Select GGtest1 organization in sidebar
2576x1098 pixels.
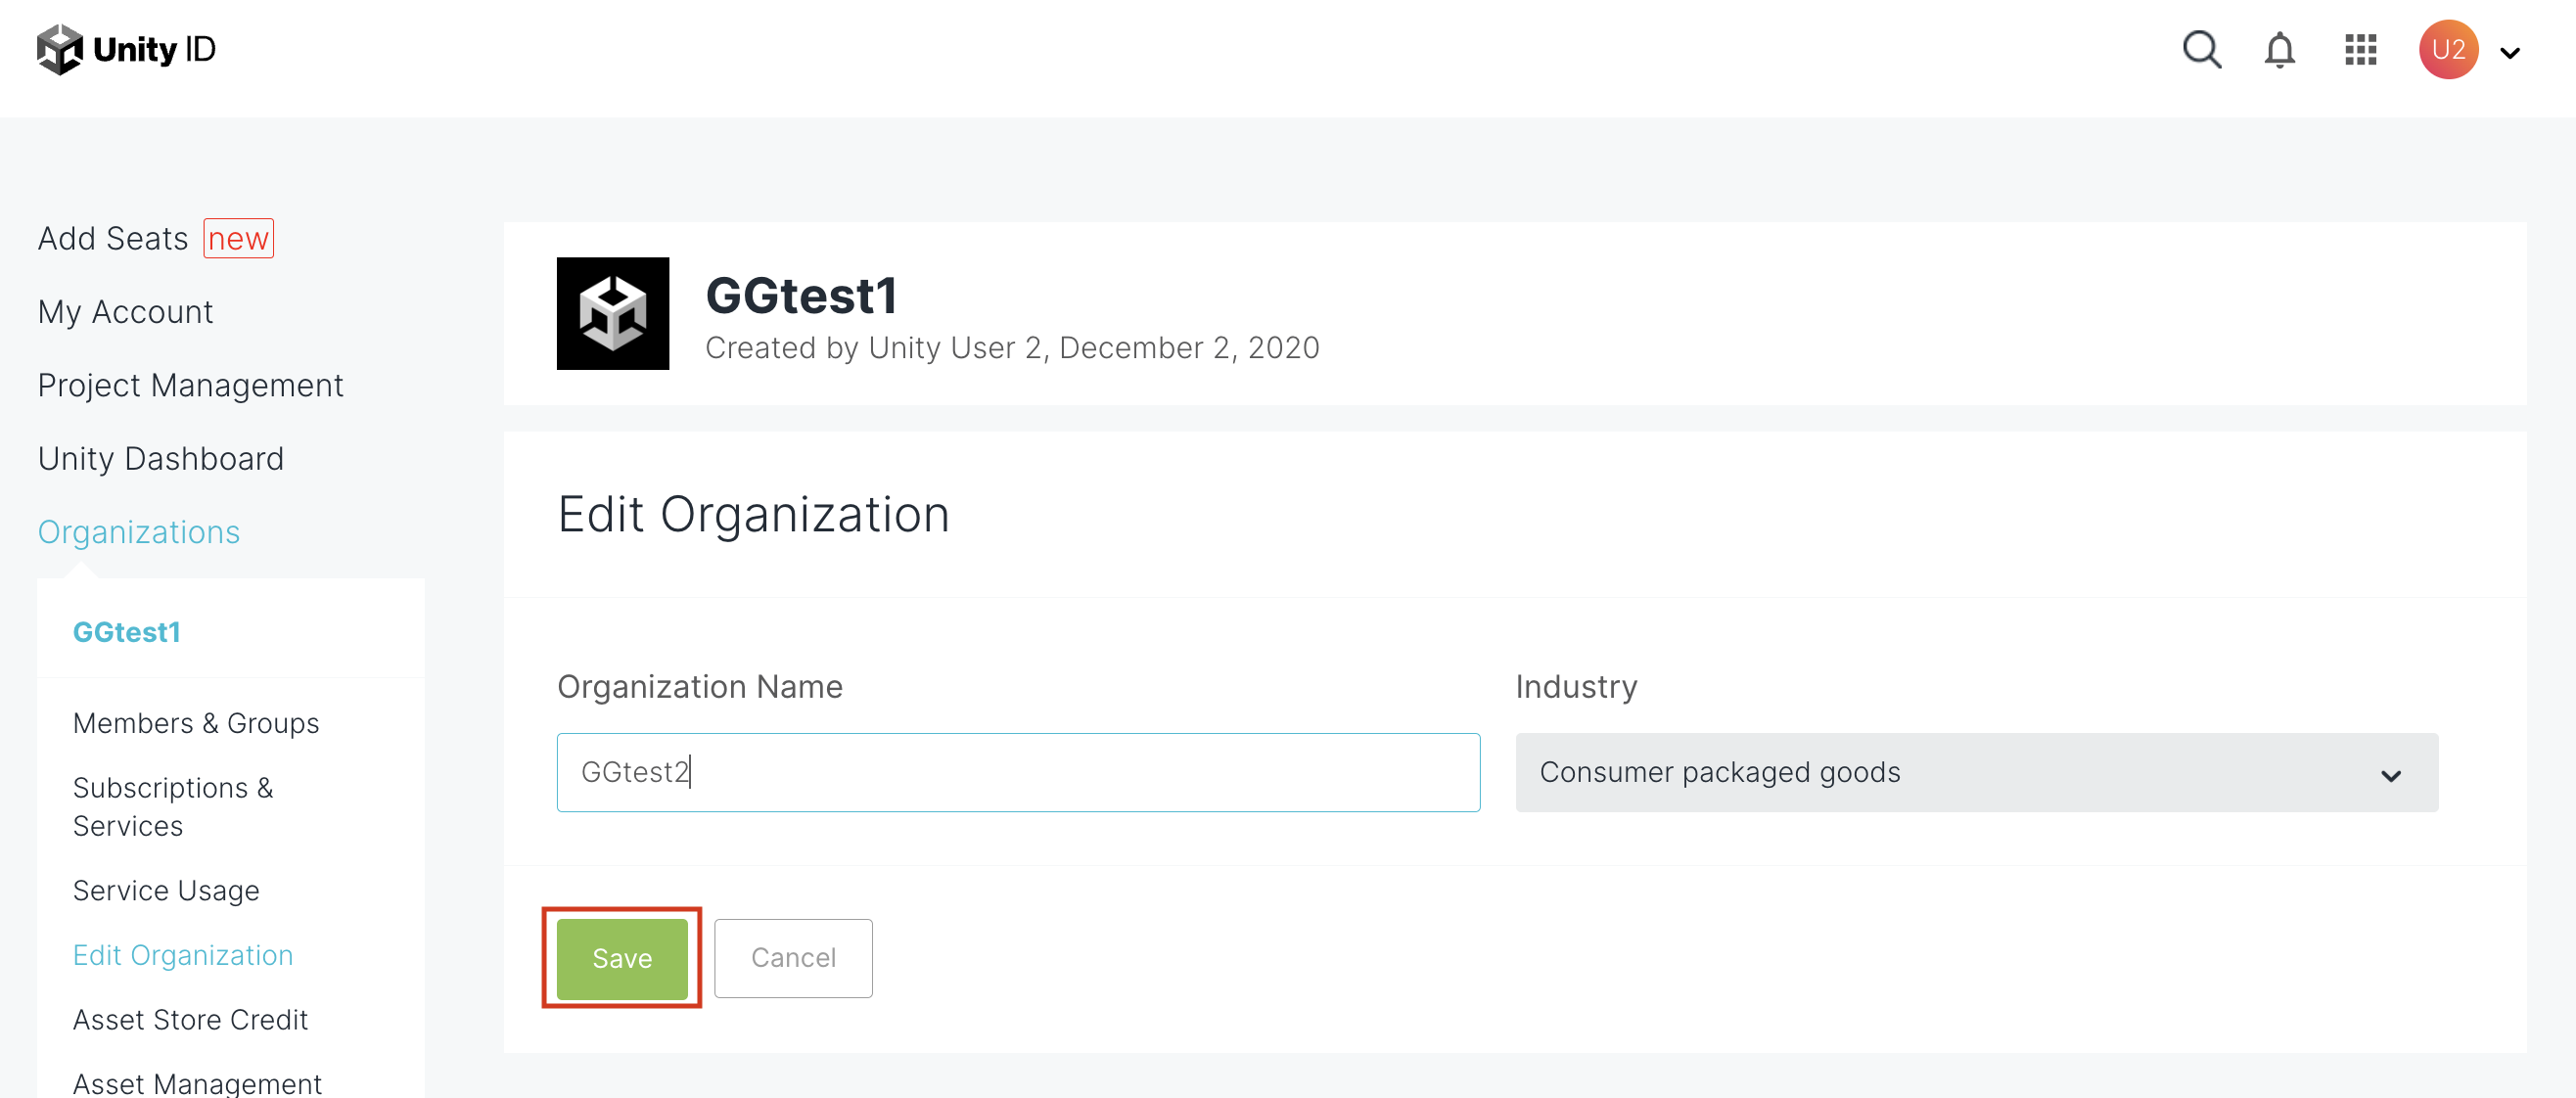(x=126, y=632)
